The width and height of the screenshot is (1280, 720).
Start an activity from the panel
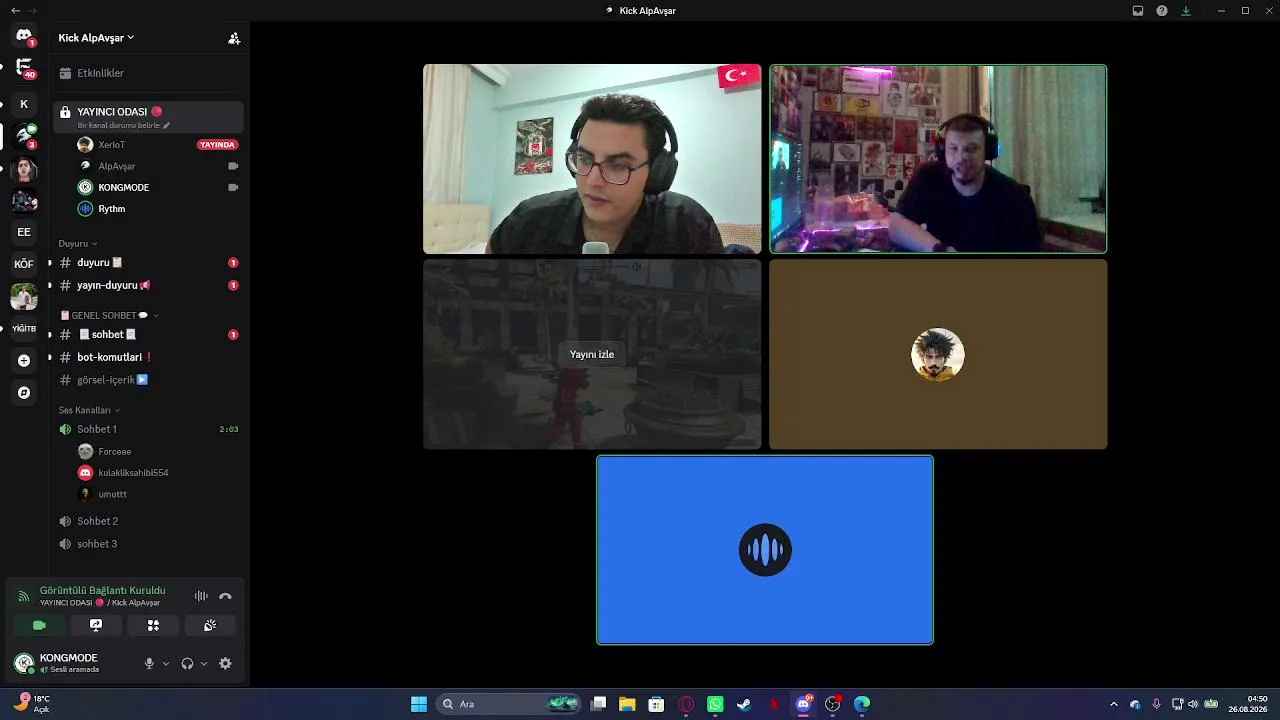click(153, 625)
